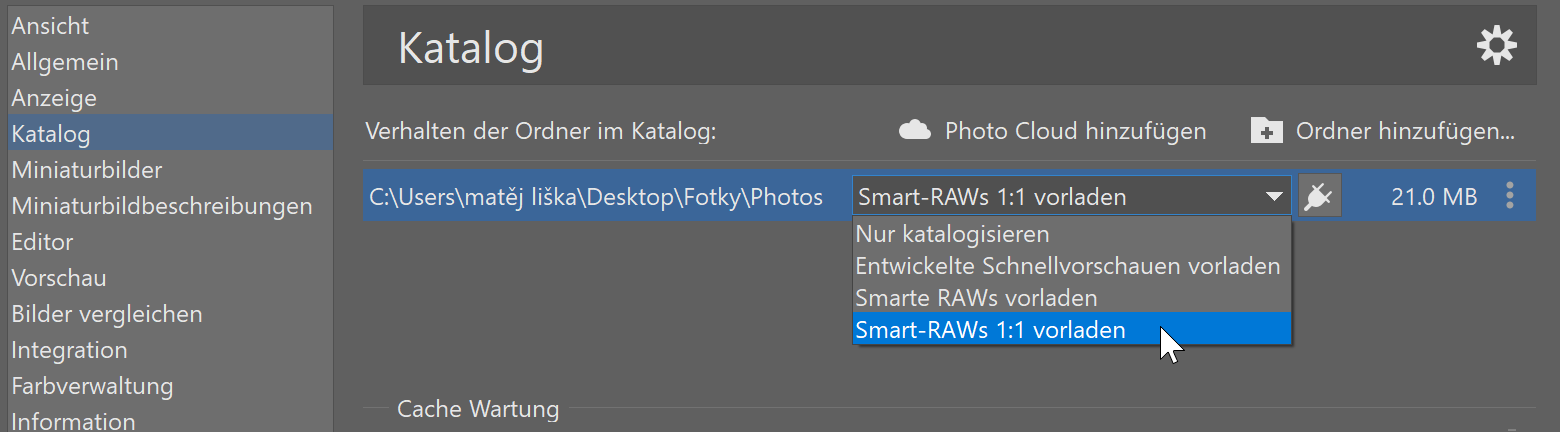Click the cloud icon for Photo Cloud

pos(915,131)
